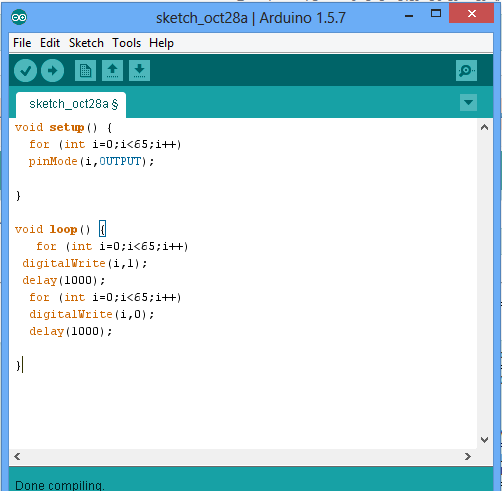This screenshot has height=491, width=502.
Task: Open the Sketch menu
Action: [x=86, y=43]
